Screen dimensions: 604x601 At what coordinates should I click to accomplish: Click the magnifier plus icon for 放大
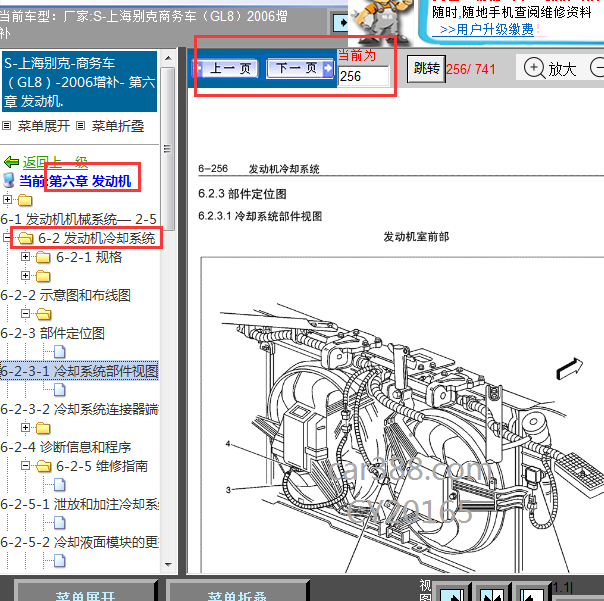tap(534, 68)
